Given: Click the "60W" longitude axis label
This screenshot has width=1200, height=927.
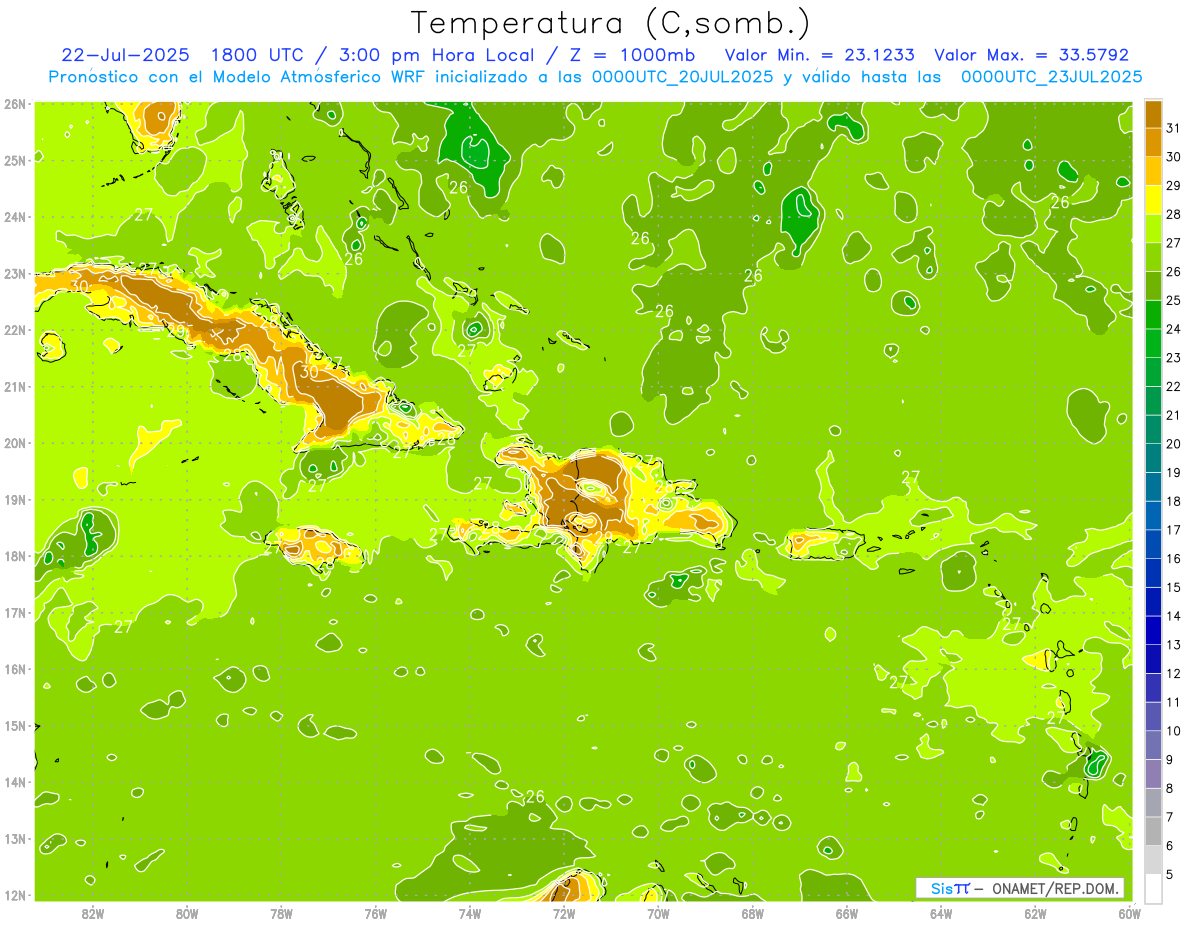Looking at the screenshot, I should point(1129,913).
